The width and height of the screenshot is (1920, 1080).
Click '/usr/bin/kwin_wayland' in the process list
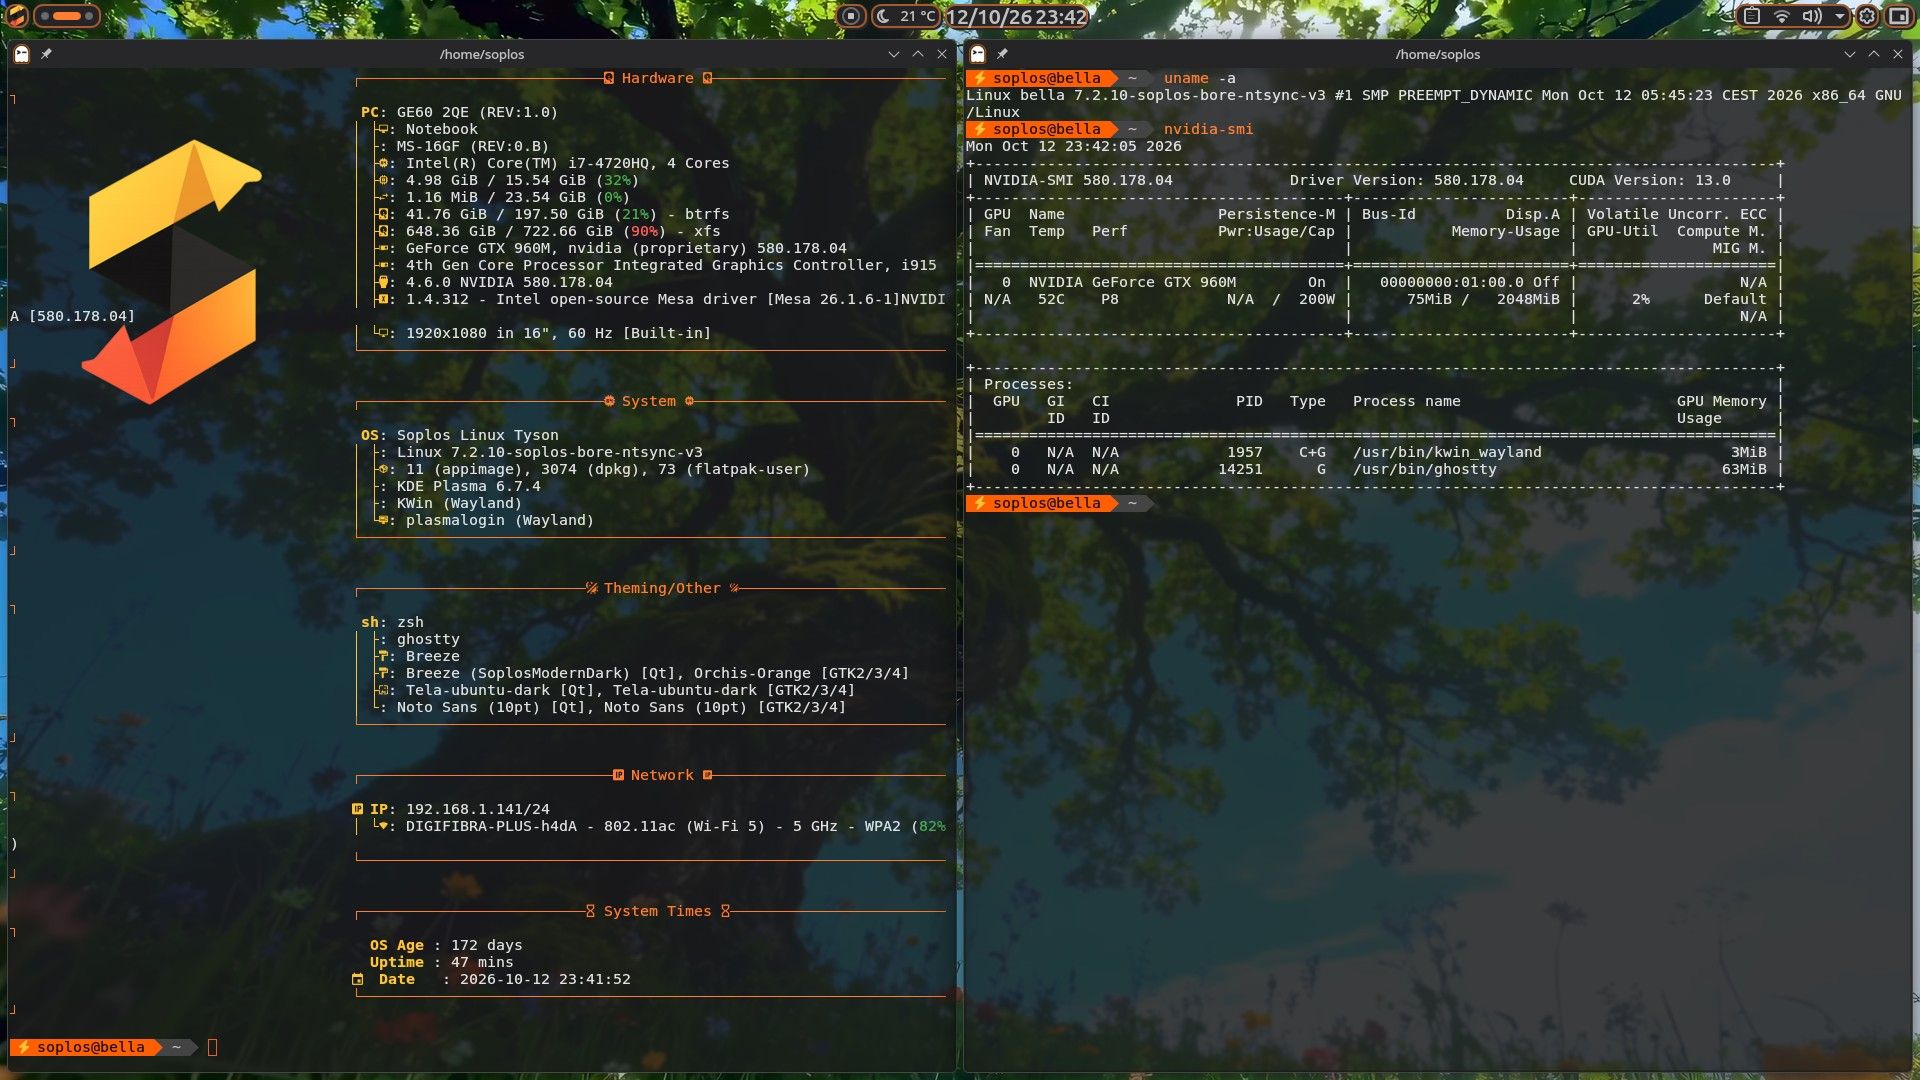pos(1447,452)
